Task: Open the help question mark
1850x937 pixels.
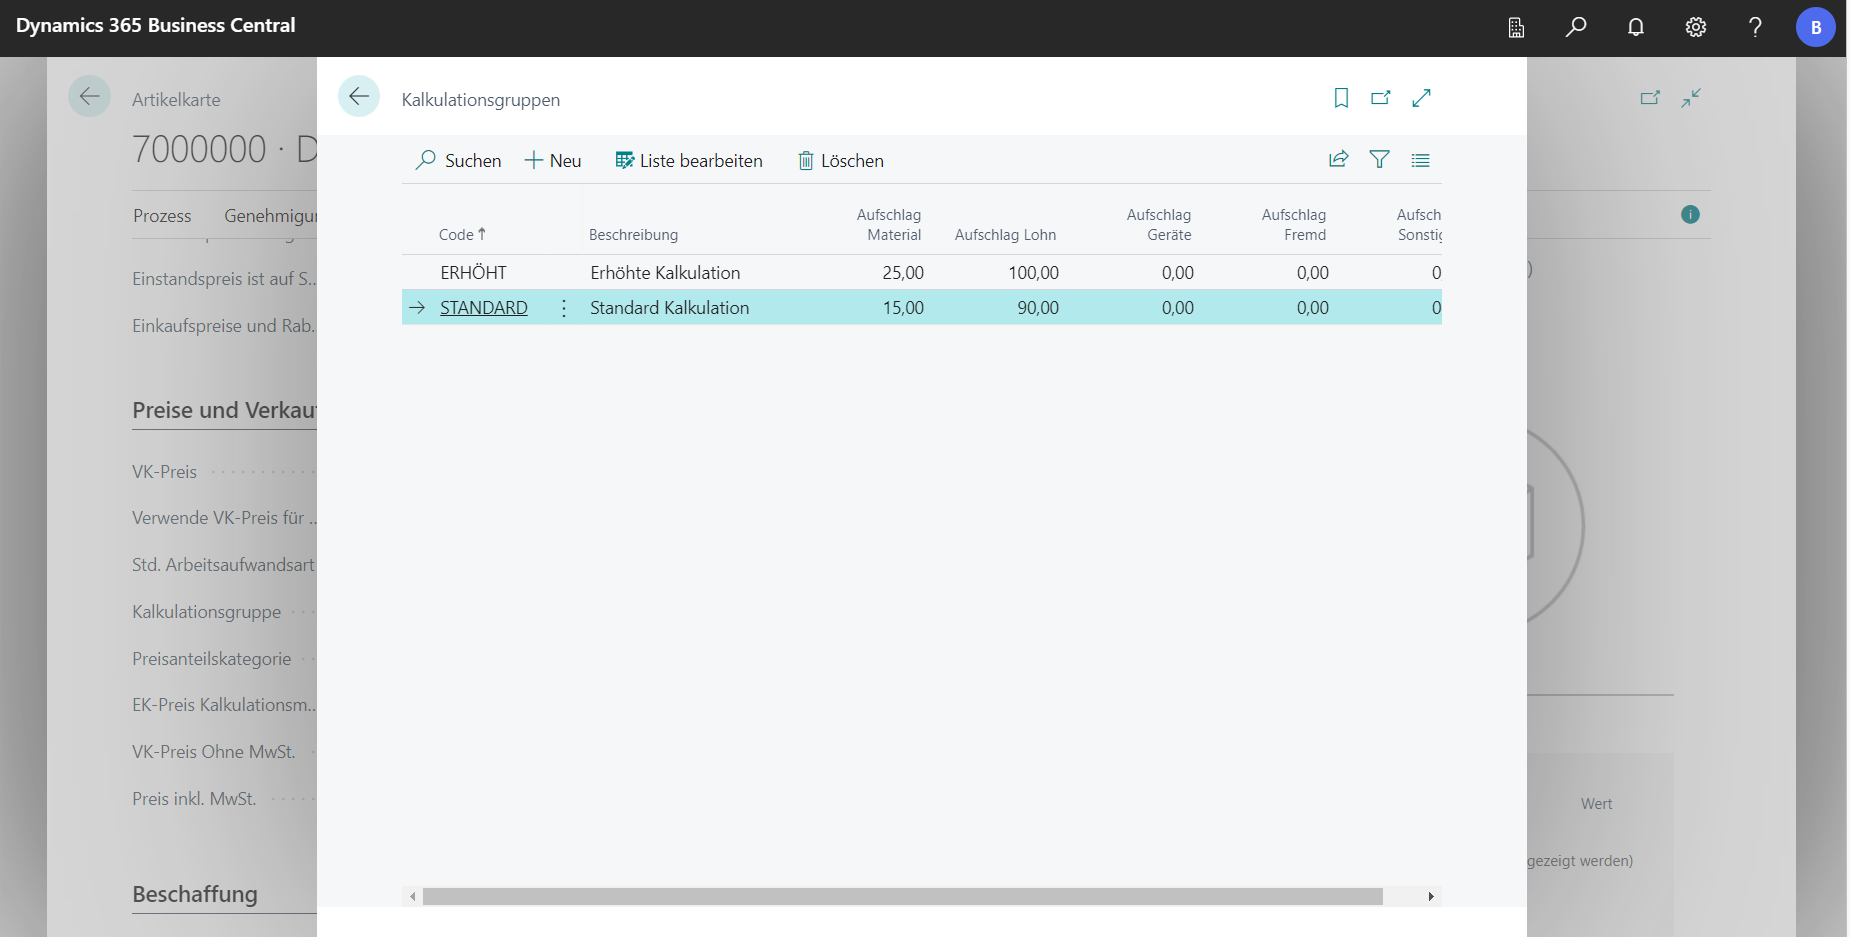Action: pos(1755,27)
